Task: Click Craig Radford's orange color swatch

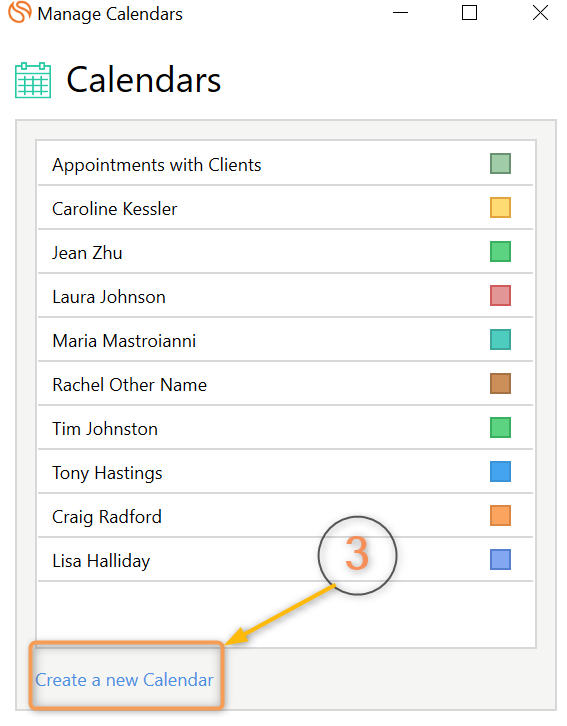Action: click(x=500, y=515)
